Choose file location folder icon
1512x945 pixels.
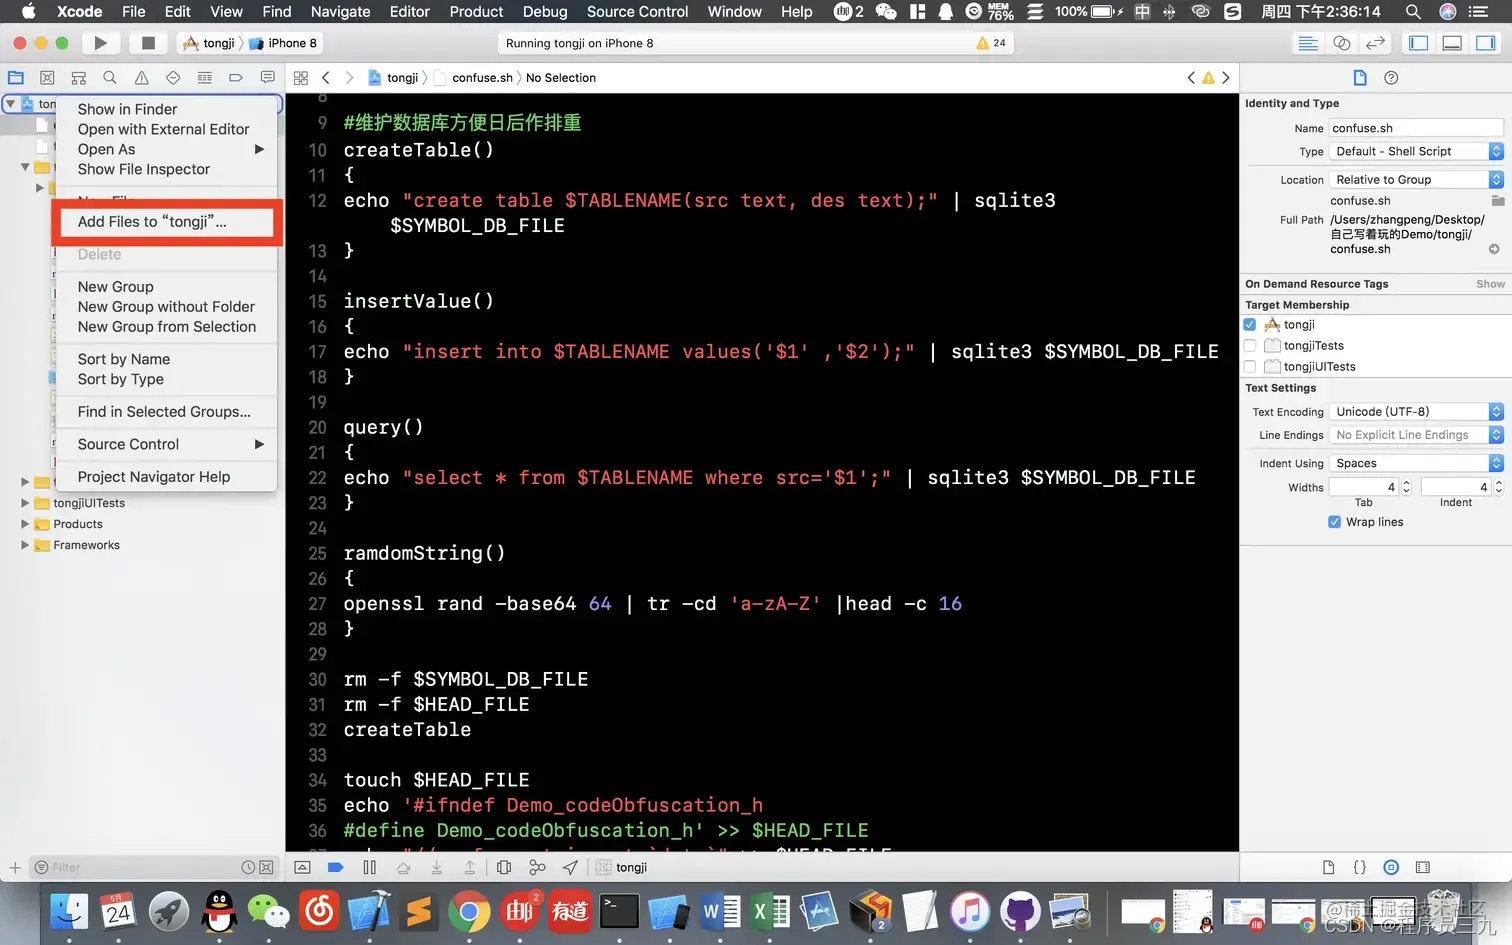coord(1497,201)
